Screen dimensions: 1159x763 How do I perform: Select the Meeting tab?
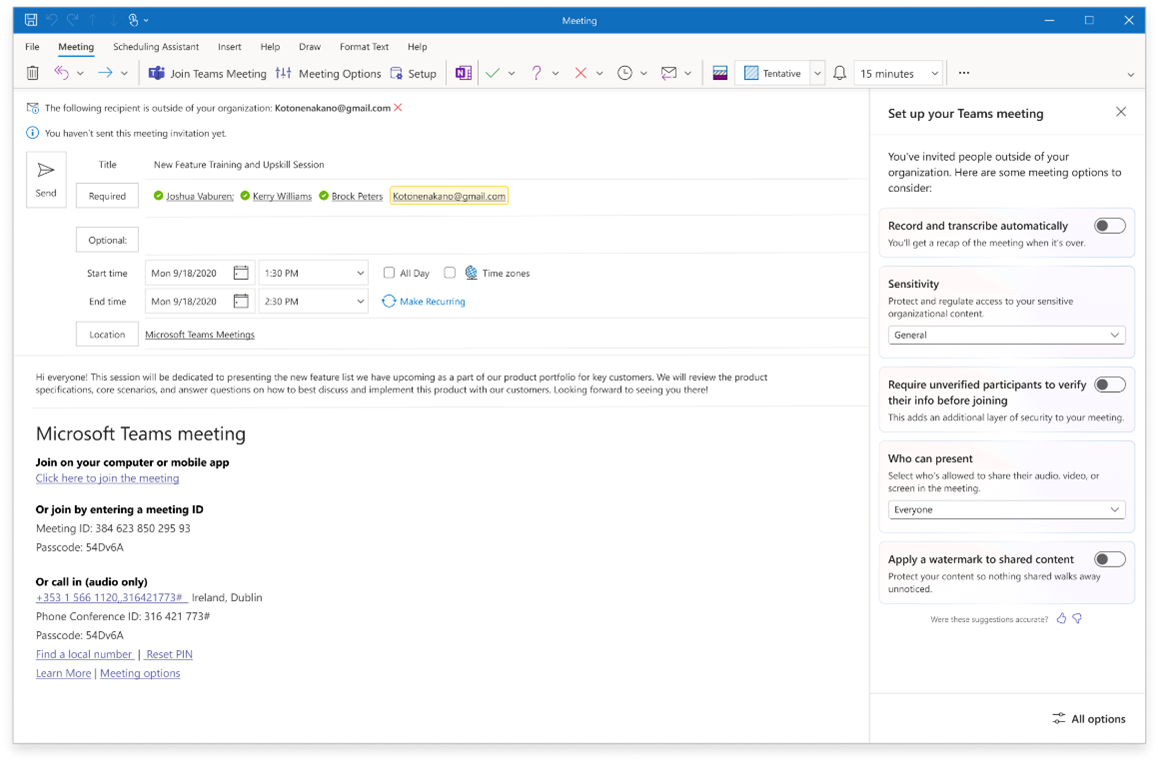point(76,47)
